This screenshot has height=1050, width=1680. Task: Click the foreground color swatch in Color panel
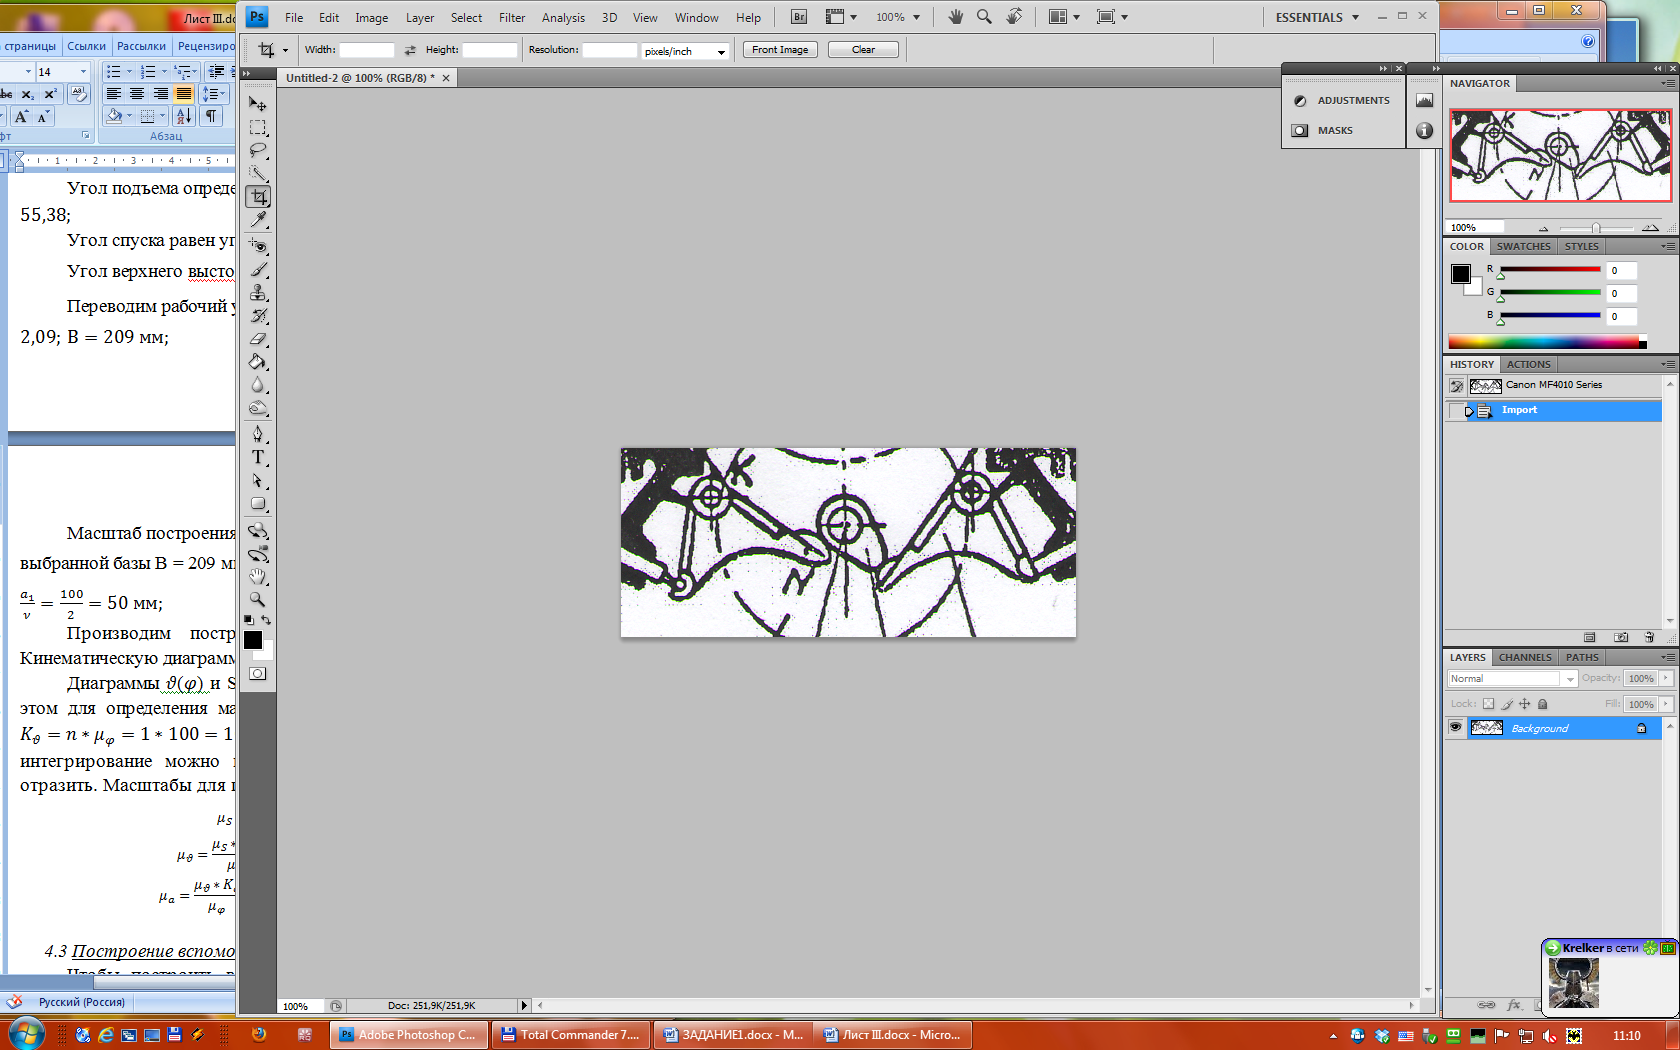click(x=1460, y=273)
